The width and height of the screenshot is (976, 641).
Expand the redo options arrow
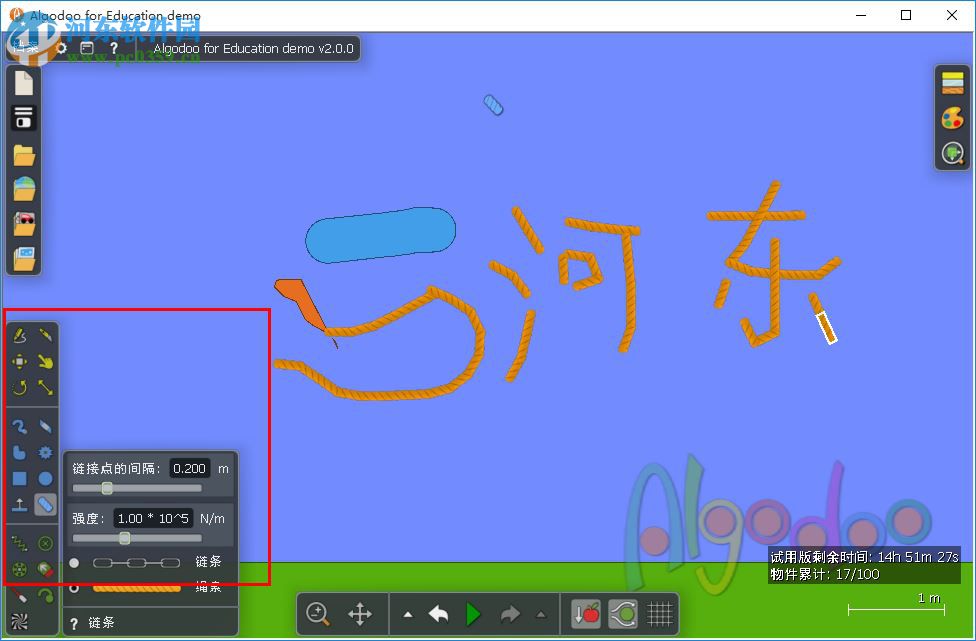[x=539, y=615]
